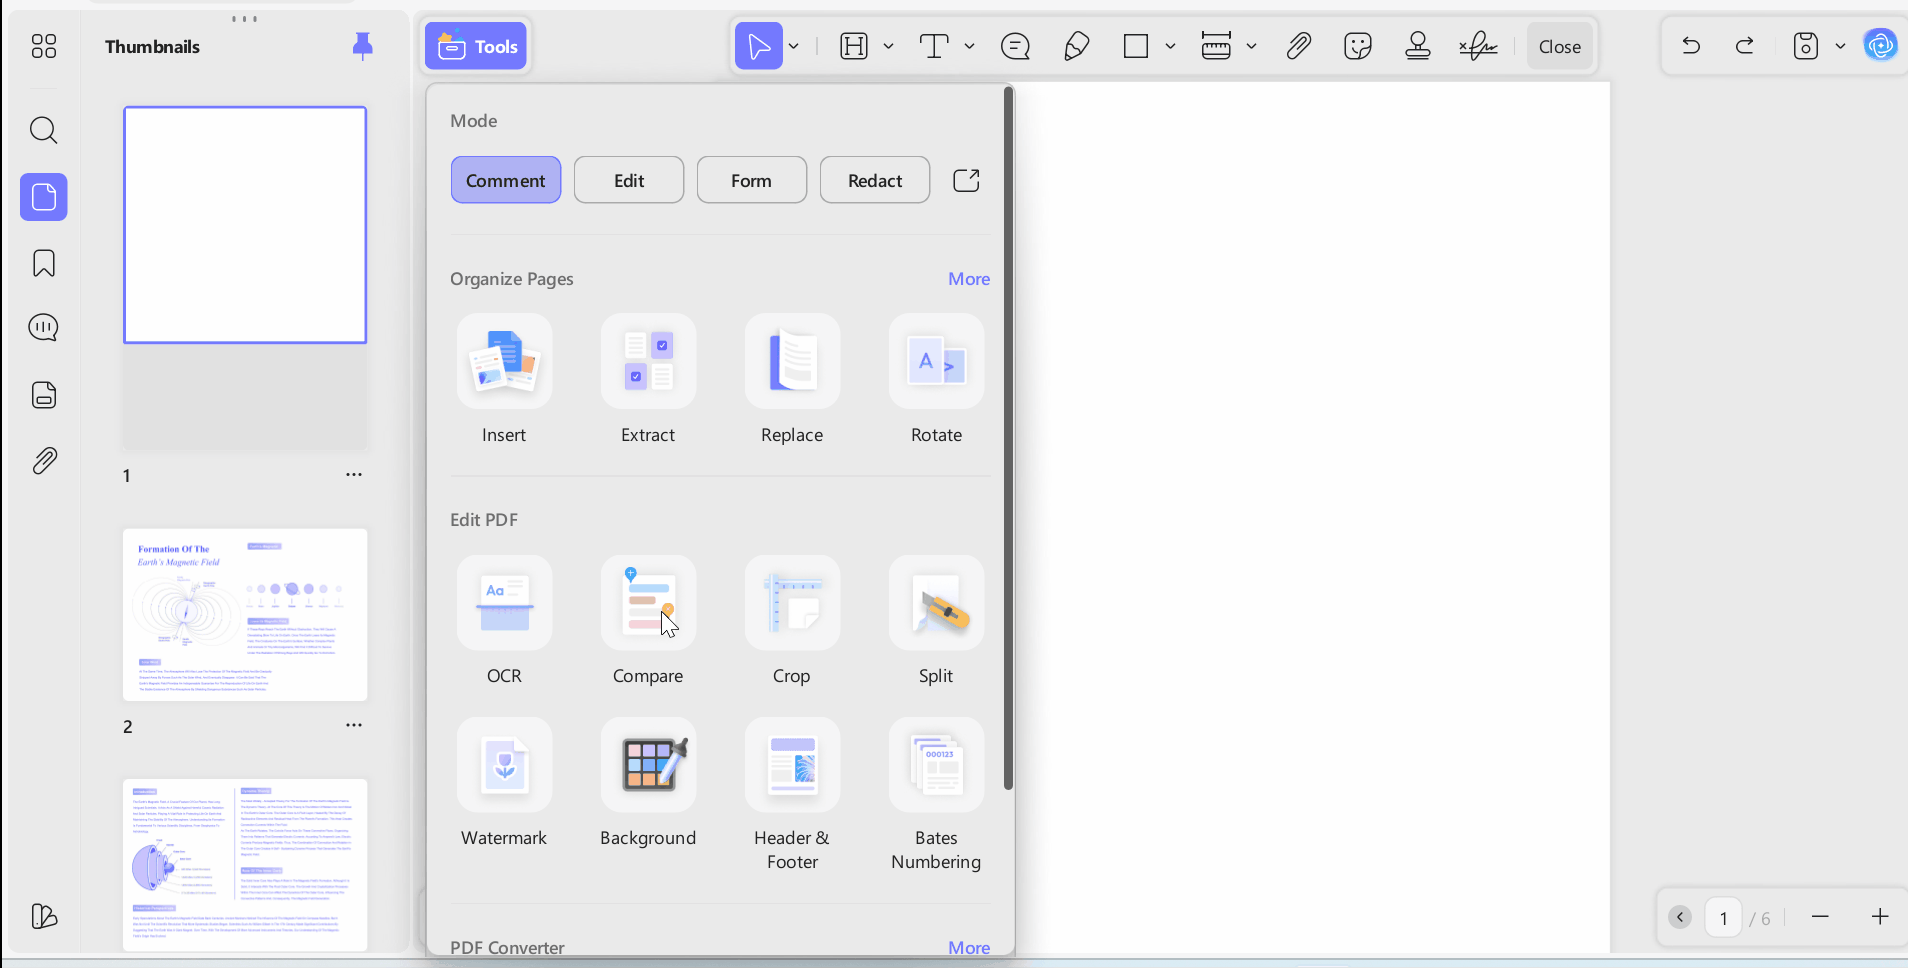Click the bottom-left sidebar panel icon
The height and width of the screenshot is (968, 1908).
(44, 916)
